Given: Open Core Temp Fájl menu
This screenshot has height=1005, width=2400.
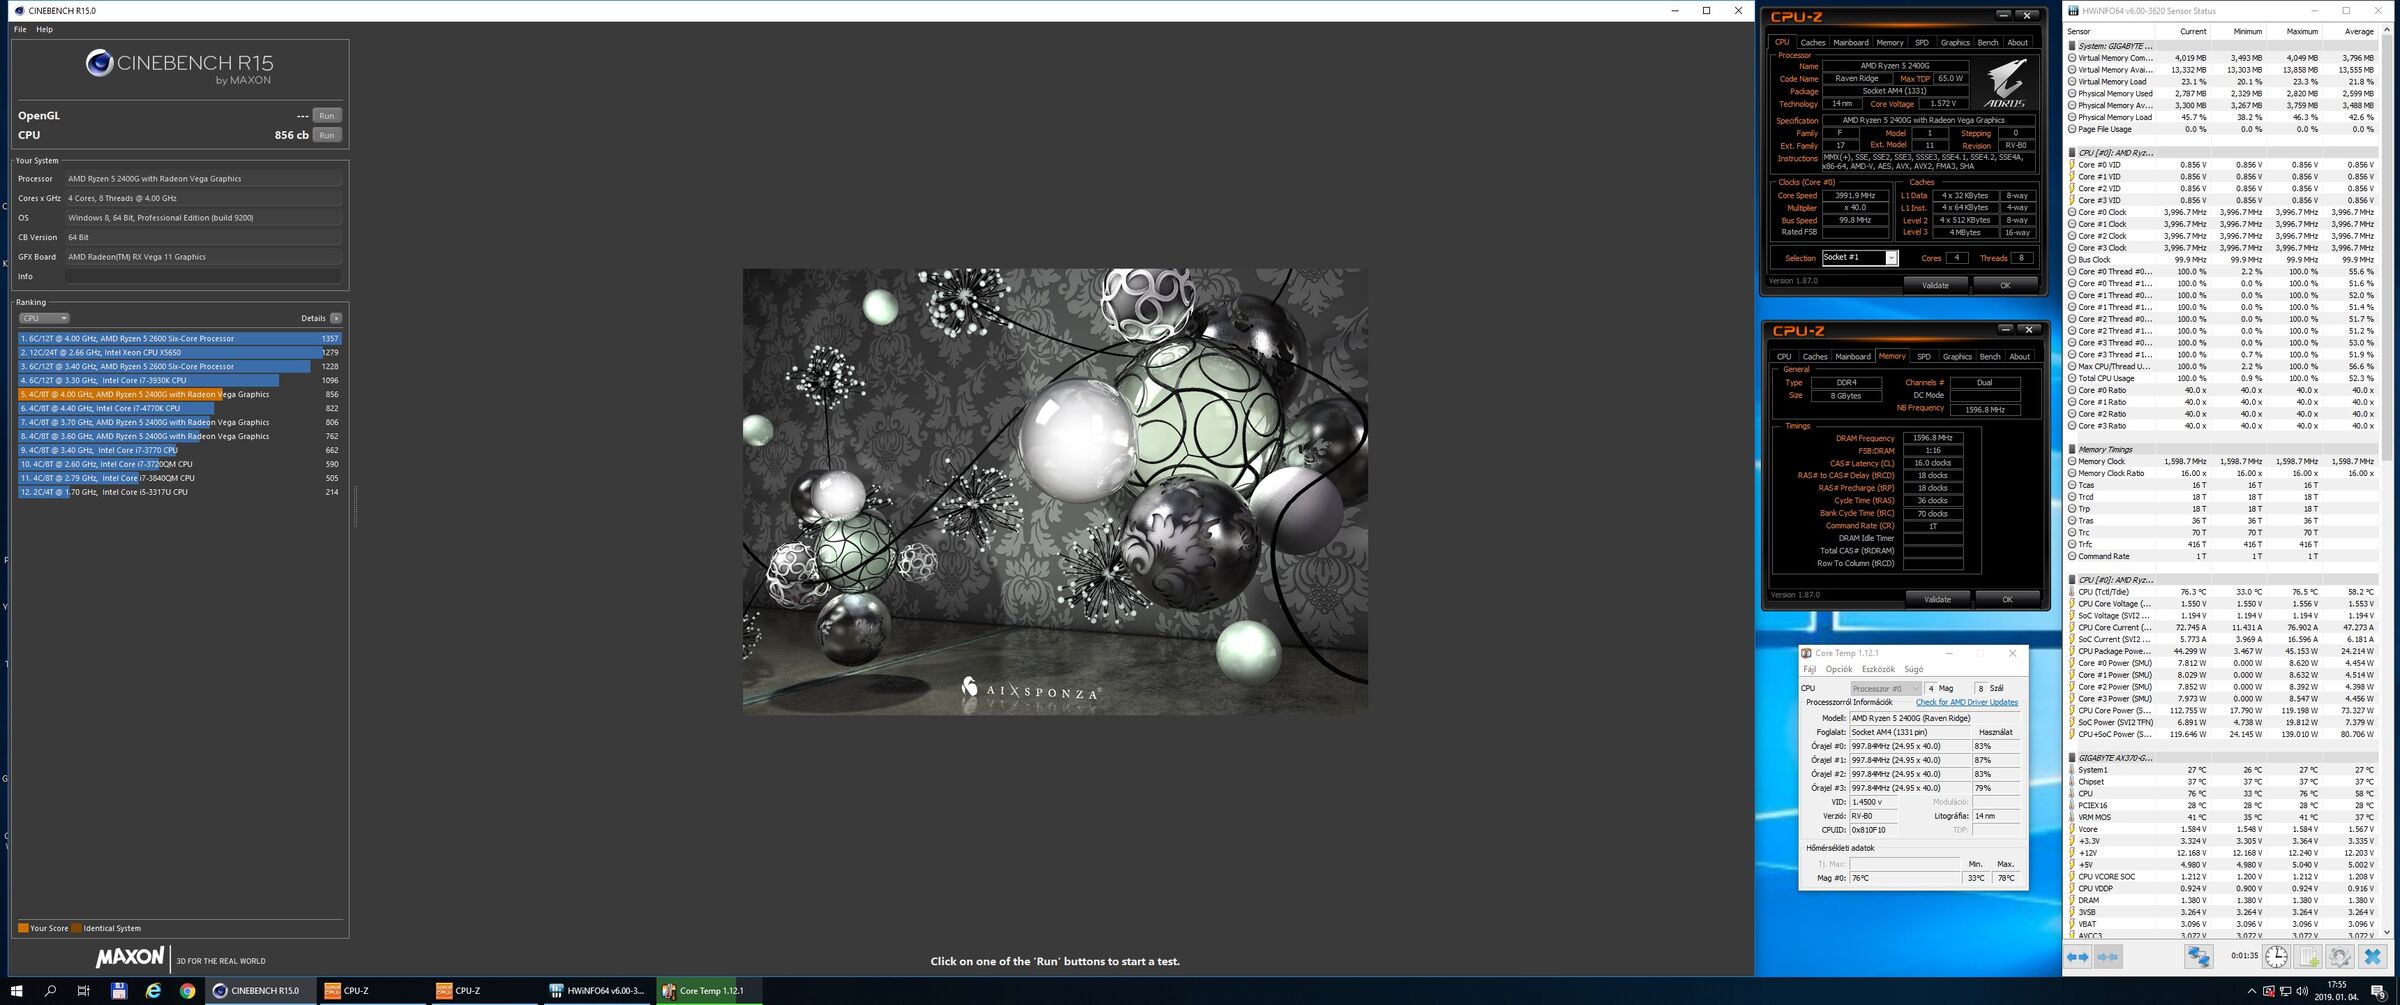Looking at the screenshot, I should (x=1809, y=669).
